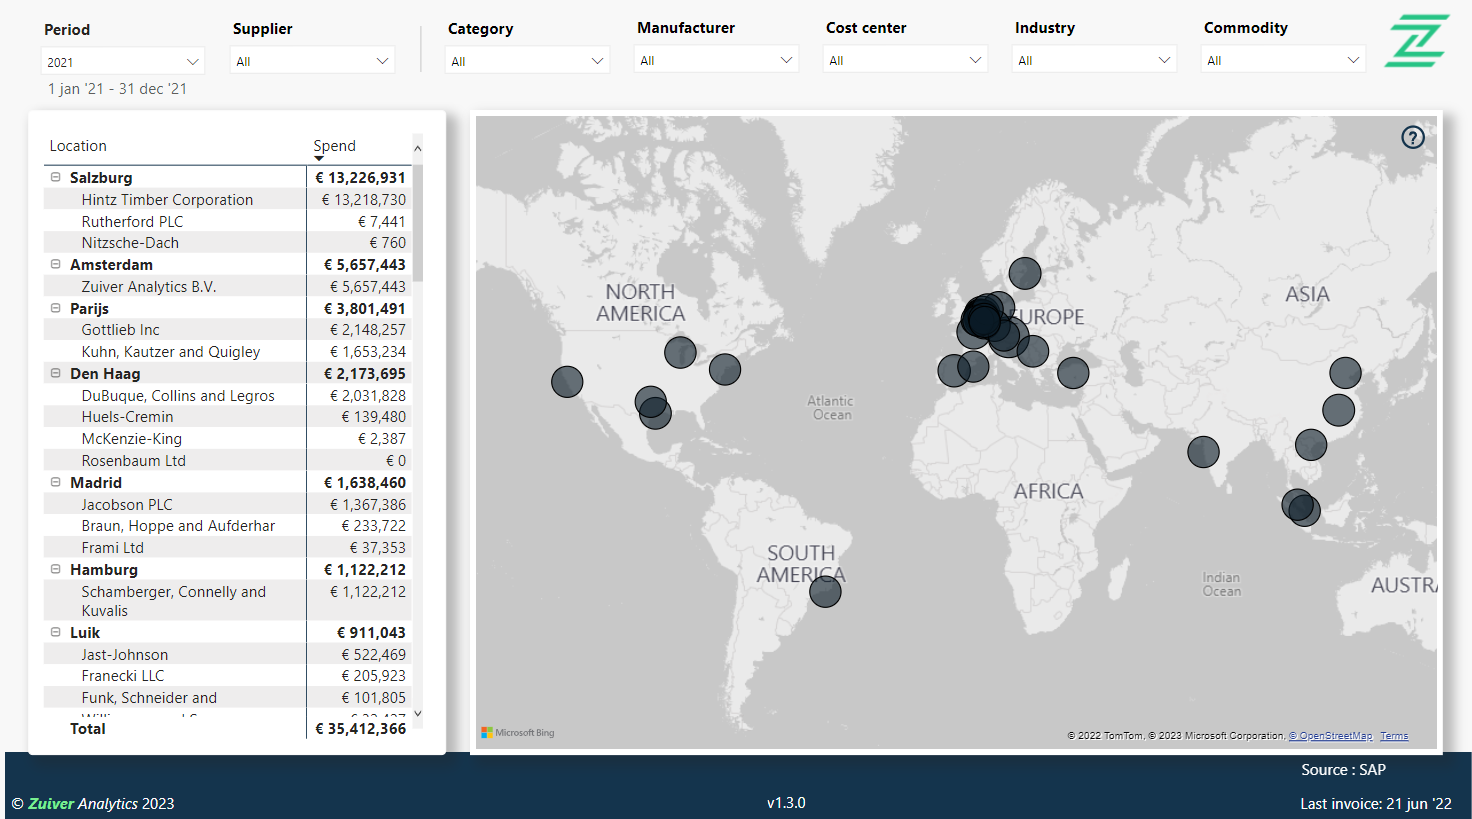The image size is (1472, 819).
Task: Click the Zuiver Analytics Z logo
Action: tap(1417, 41)
